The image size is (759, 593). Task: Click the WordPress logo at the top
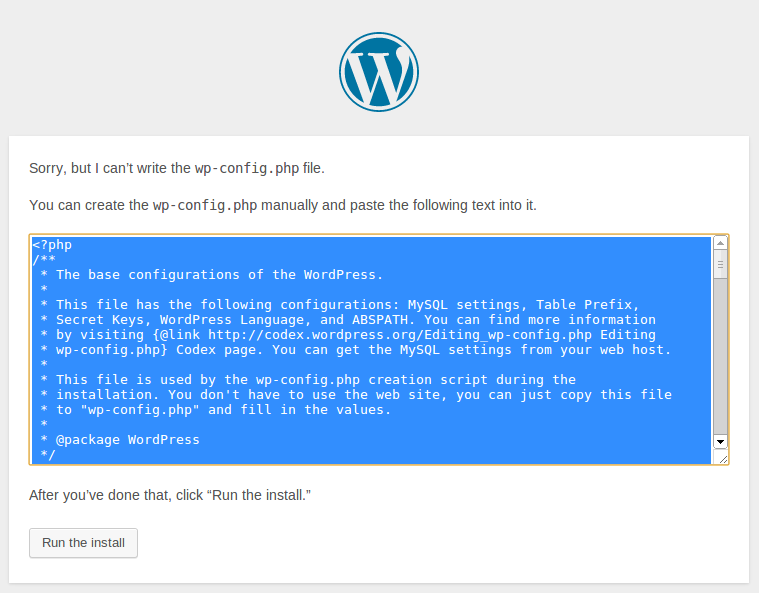pos(379,72)
